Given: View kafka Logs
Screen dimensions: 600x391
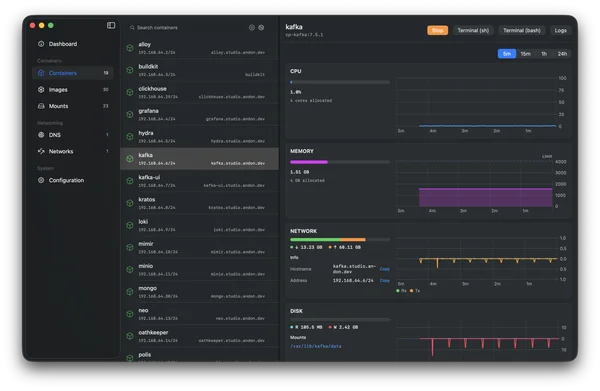Looking at the screenshot, I should tap(560, 30).
